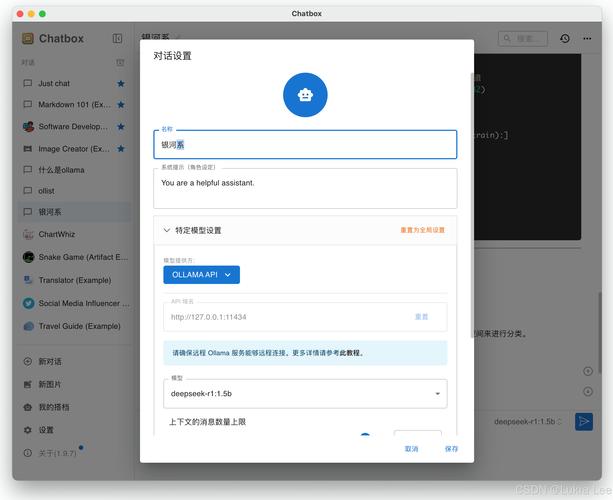This screenshot has width=613, height=500.
Task: Click the search box in the header
Action: click(x=523, y=38)
